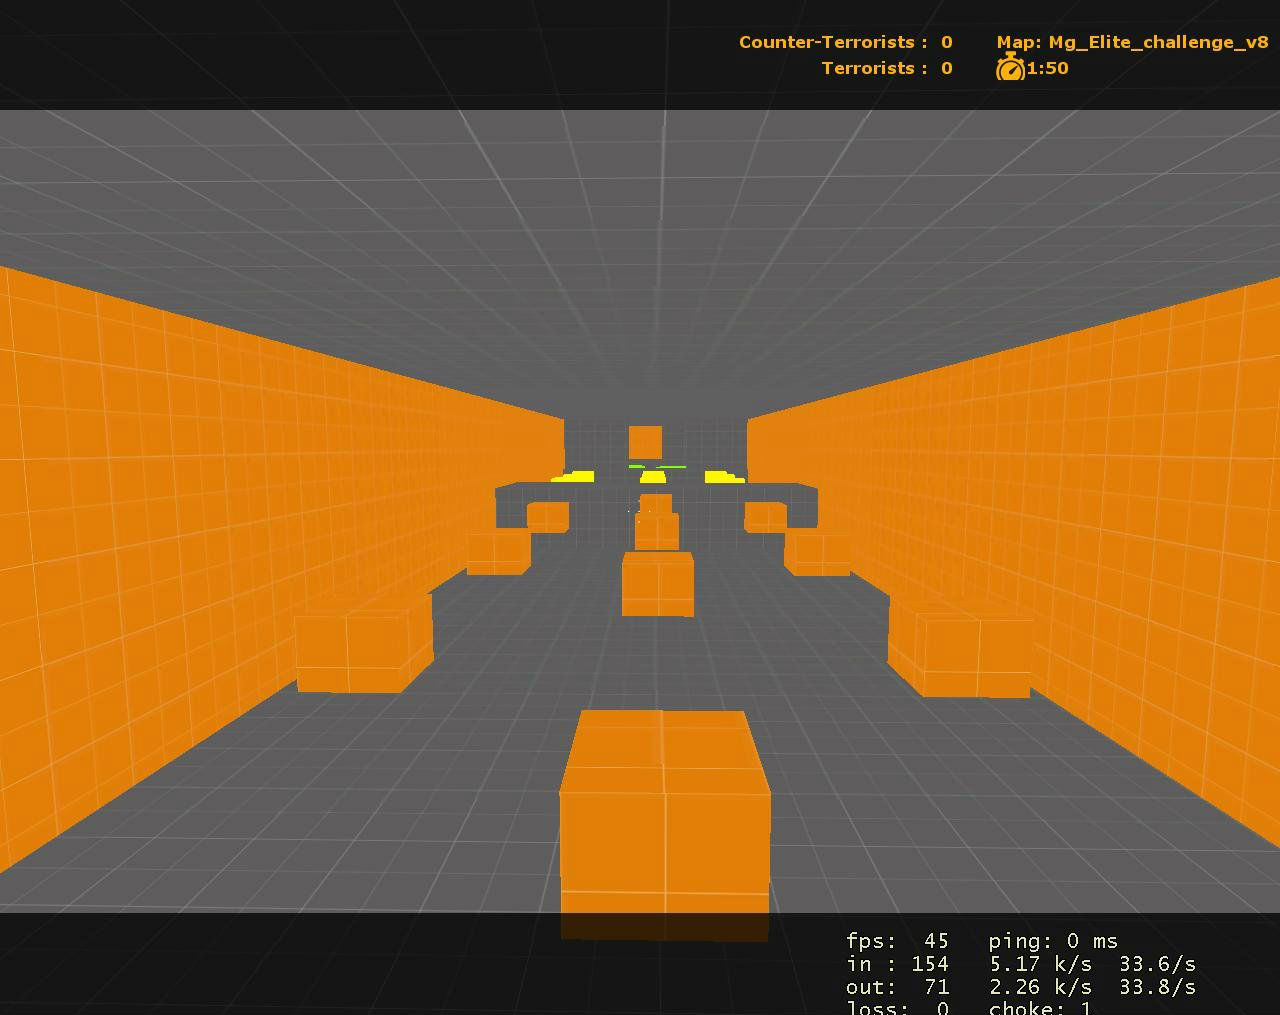Click the large orange crate in the foreground
Image resolution: width=1280 pixels, height=1015 pixels.
pos(665,825)
